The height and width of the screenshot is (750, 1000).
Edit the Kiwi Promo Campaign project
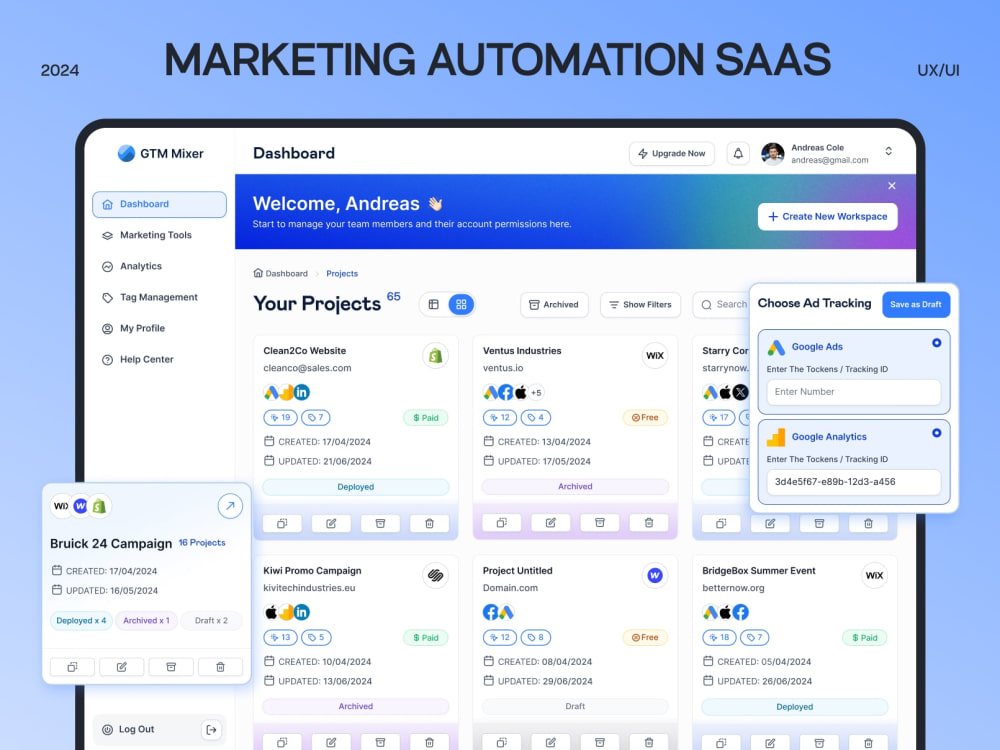(x=331, y=742)
